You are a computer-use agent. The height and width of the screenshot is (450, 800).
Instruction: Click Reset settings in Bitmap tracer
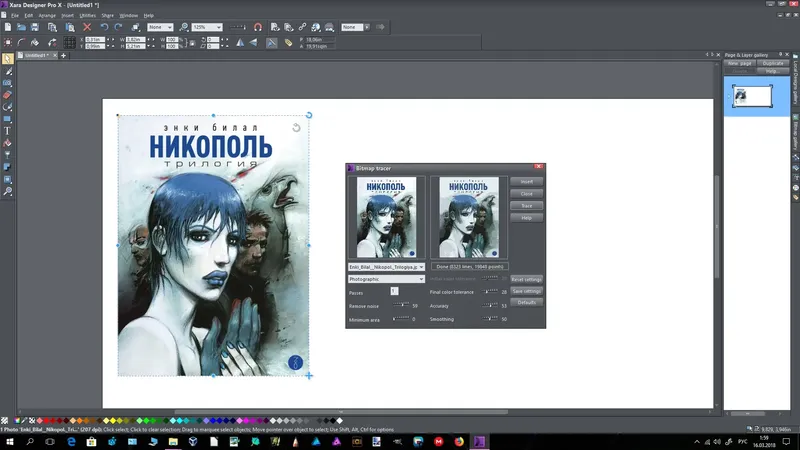click(x=526, y=279)
